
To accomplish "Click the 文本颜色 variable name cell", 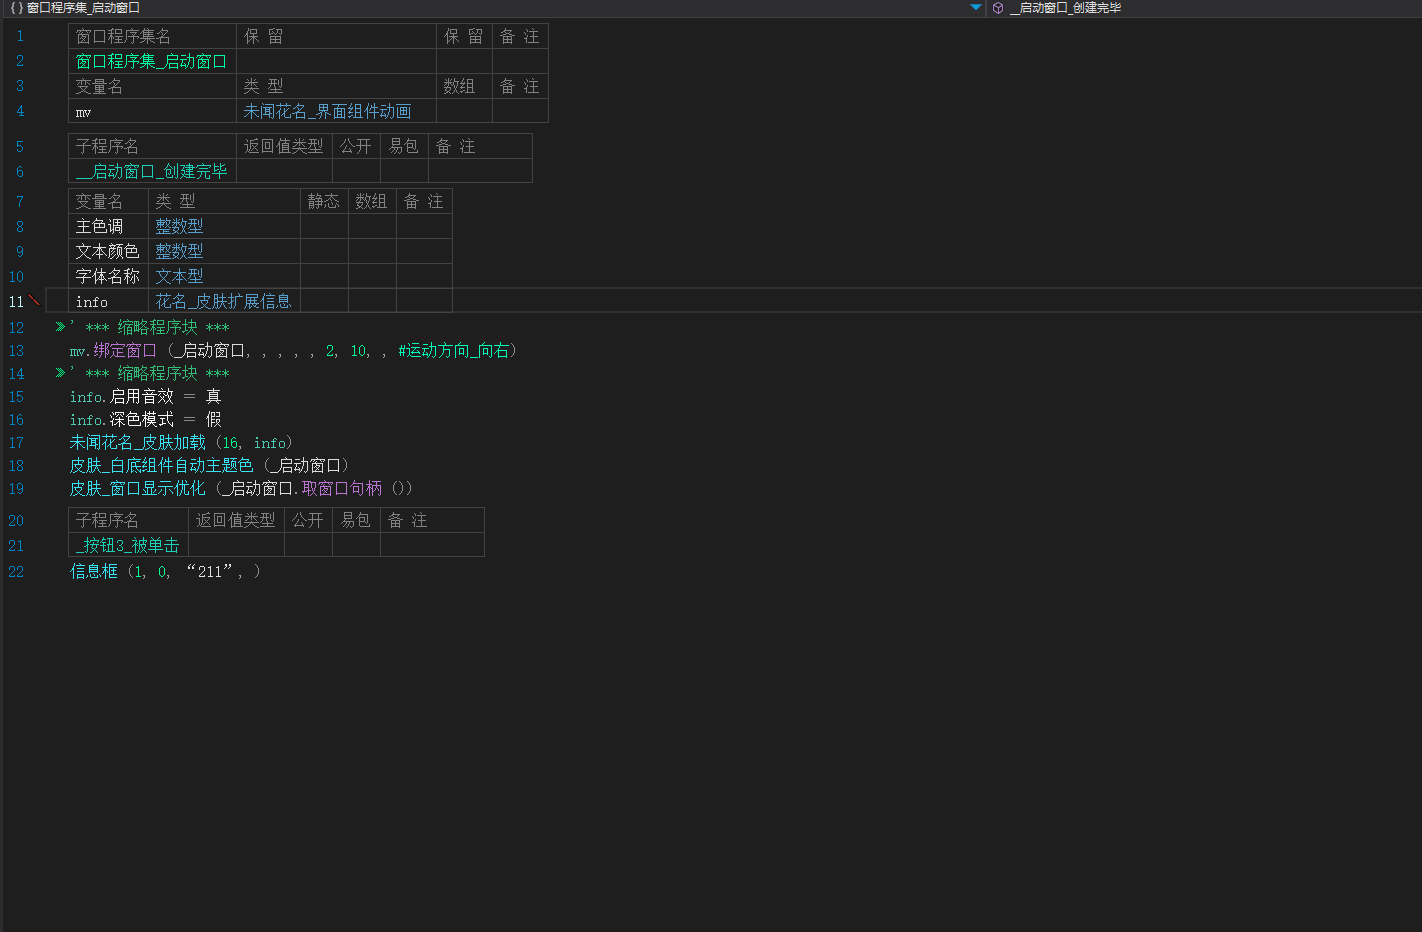I will [108, 251].
